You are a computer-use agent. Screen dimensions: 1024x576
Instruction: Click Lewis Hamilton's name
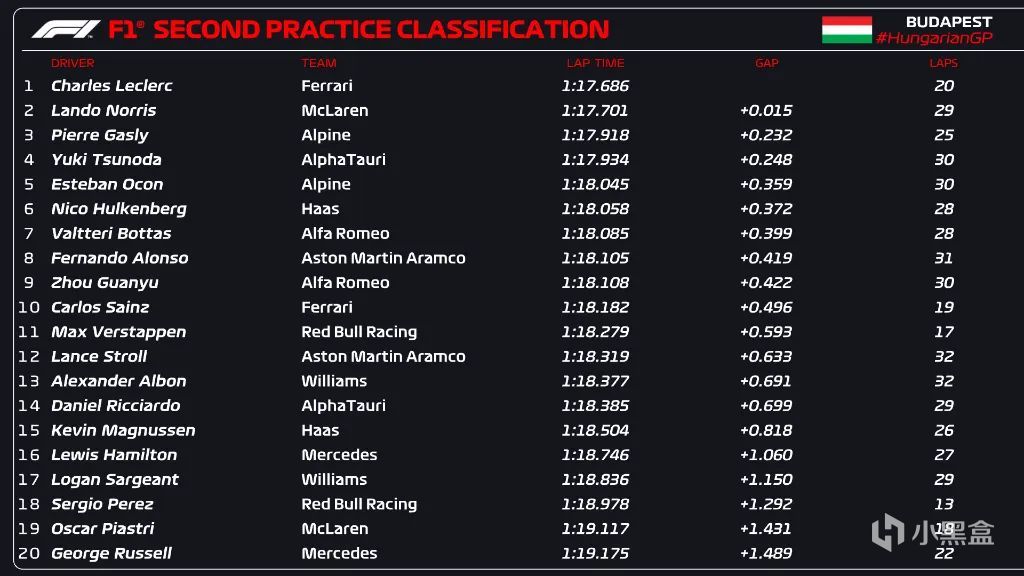tap(114, 455)
